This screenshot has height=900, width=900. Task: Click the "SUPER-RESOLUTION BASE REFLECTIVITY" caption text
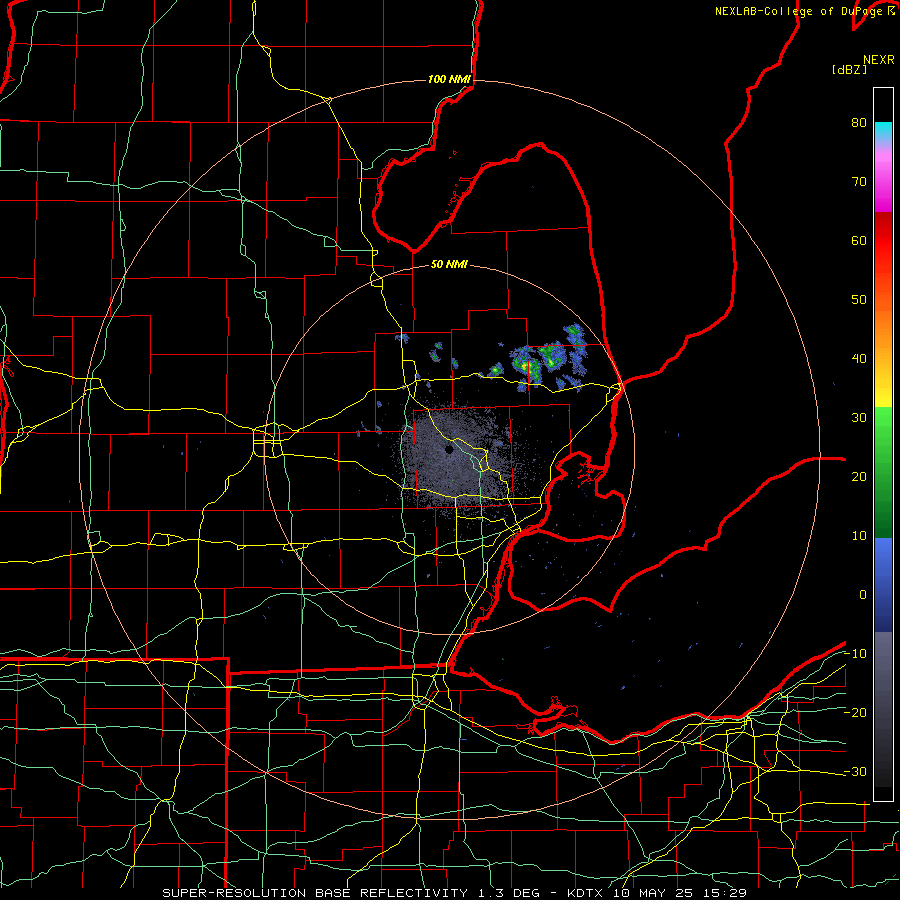click(x=315, y=893)
